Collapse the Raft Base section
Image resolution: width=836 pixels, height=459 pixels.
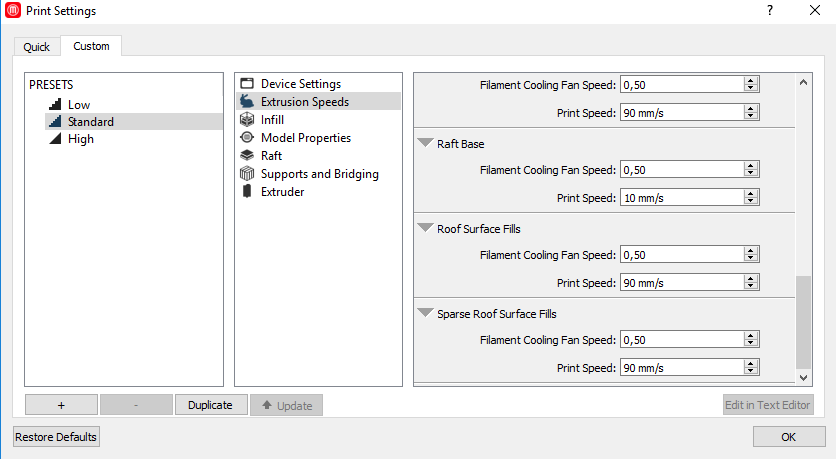pos(427,144)
